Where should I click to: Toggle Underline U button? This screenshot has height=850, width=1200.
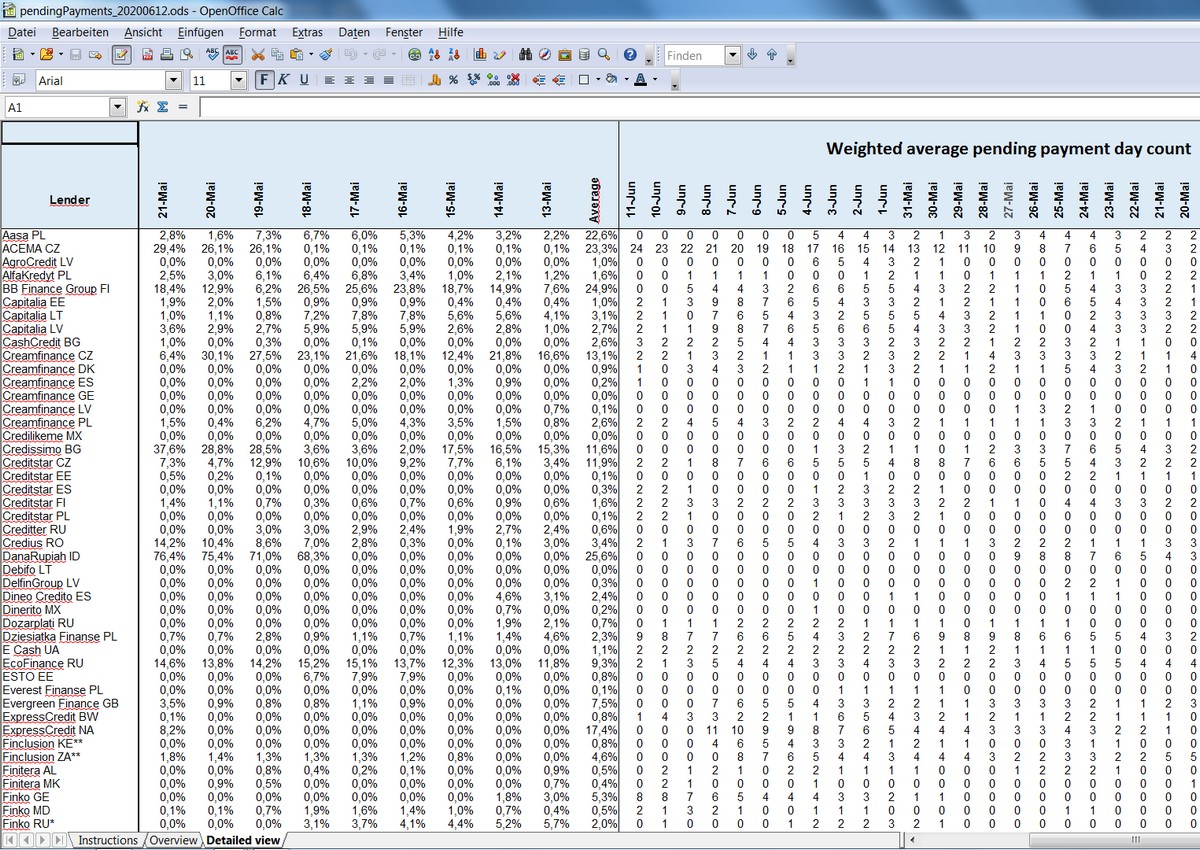click(304, 80)
